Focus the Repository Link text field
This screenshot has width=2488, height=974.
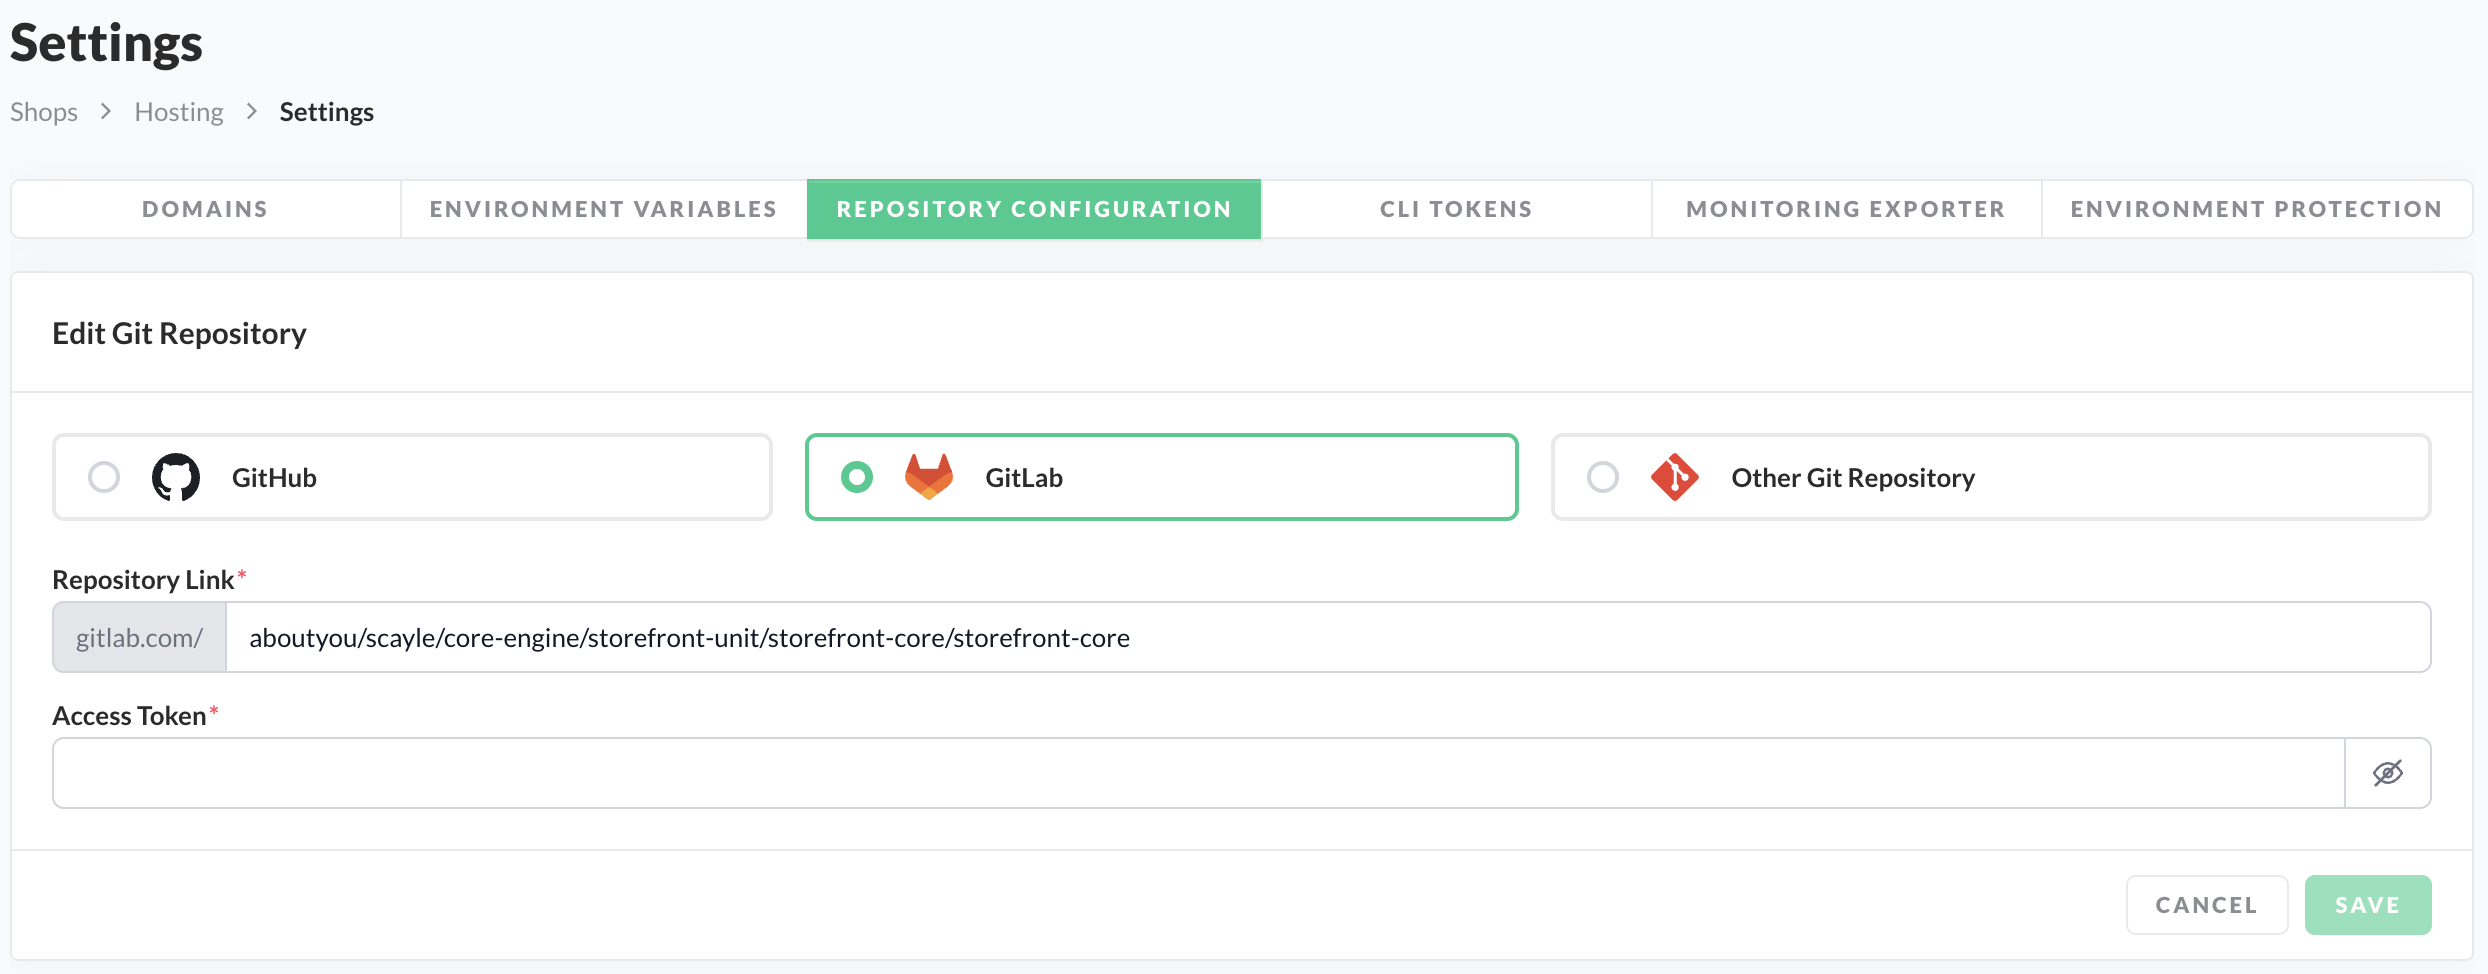tap(1328, 638)
